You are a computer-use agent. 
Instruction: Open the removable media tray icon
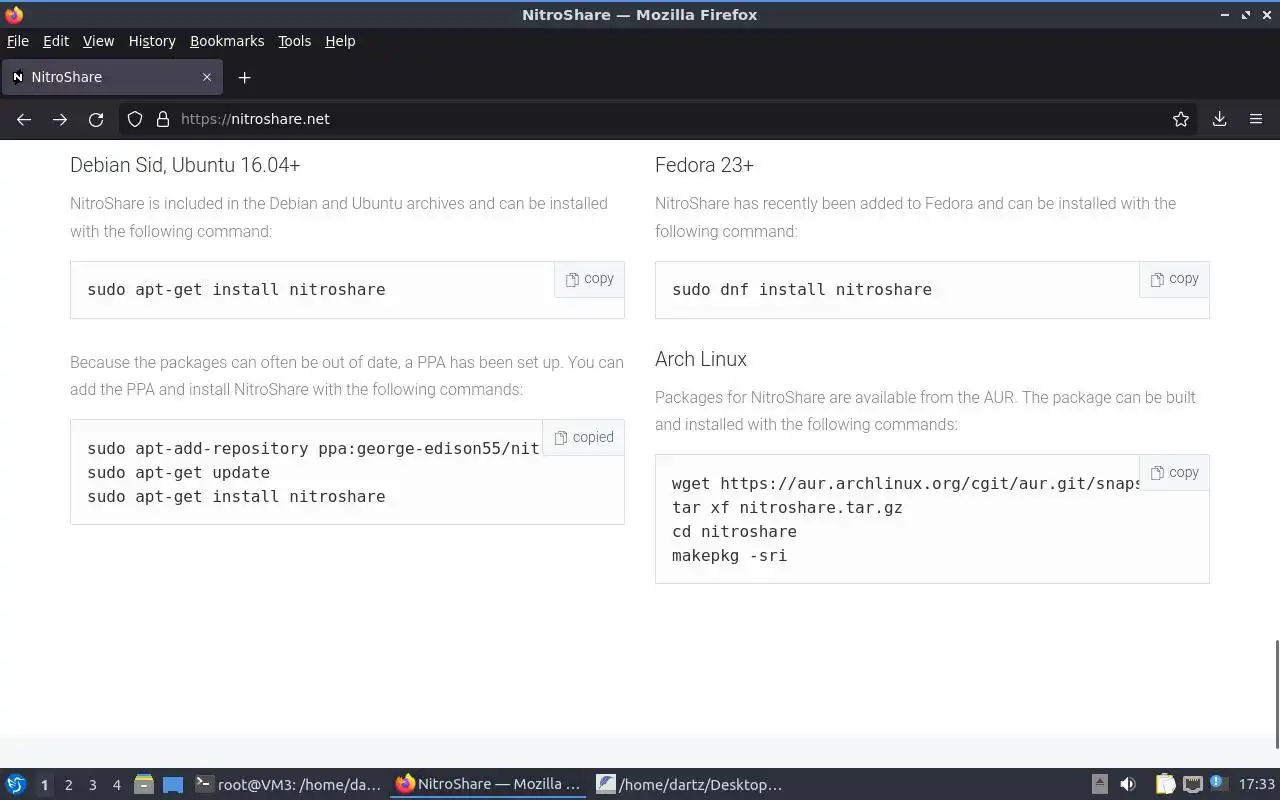click(x=1099, y=785)
